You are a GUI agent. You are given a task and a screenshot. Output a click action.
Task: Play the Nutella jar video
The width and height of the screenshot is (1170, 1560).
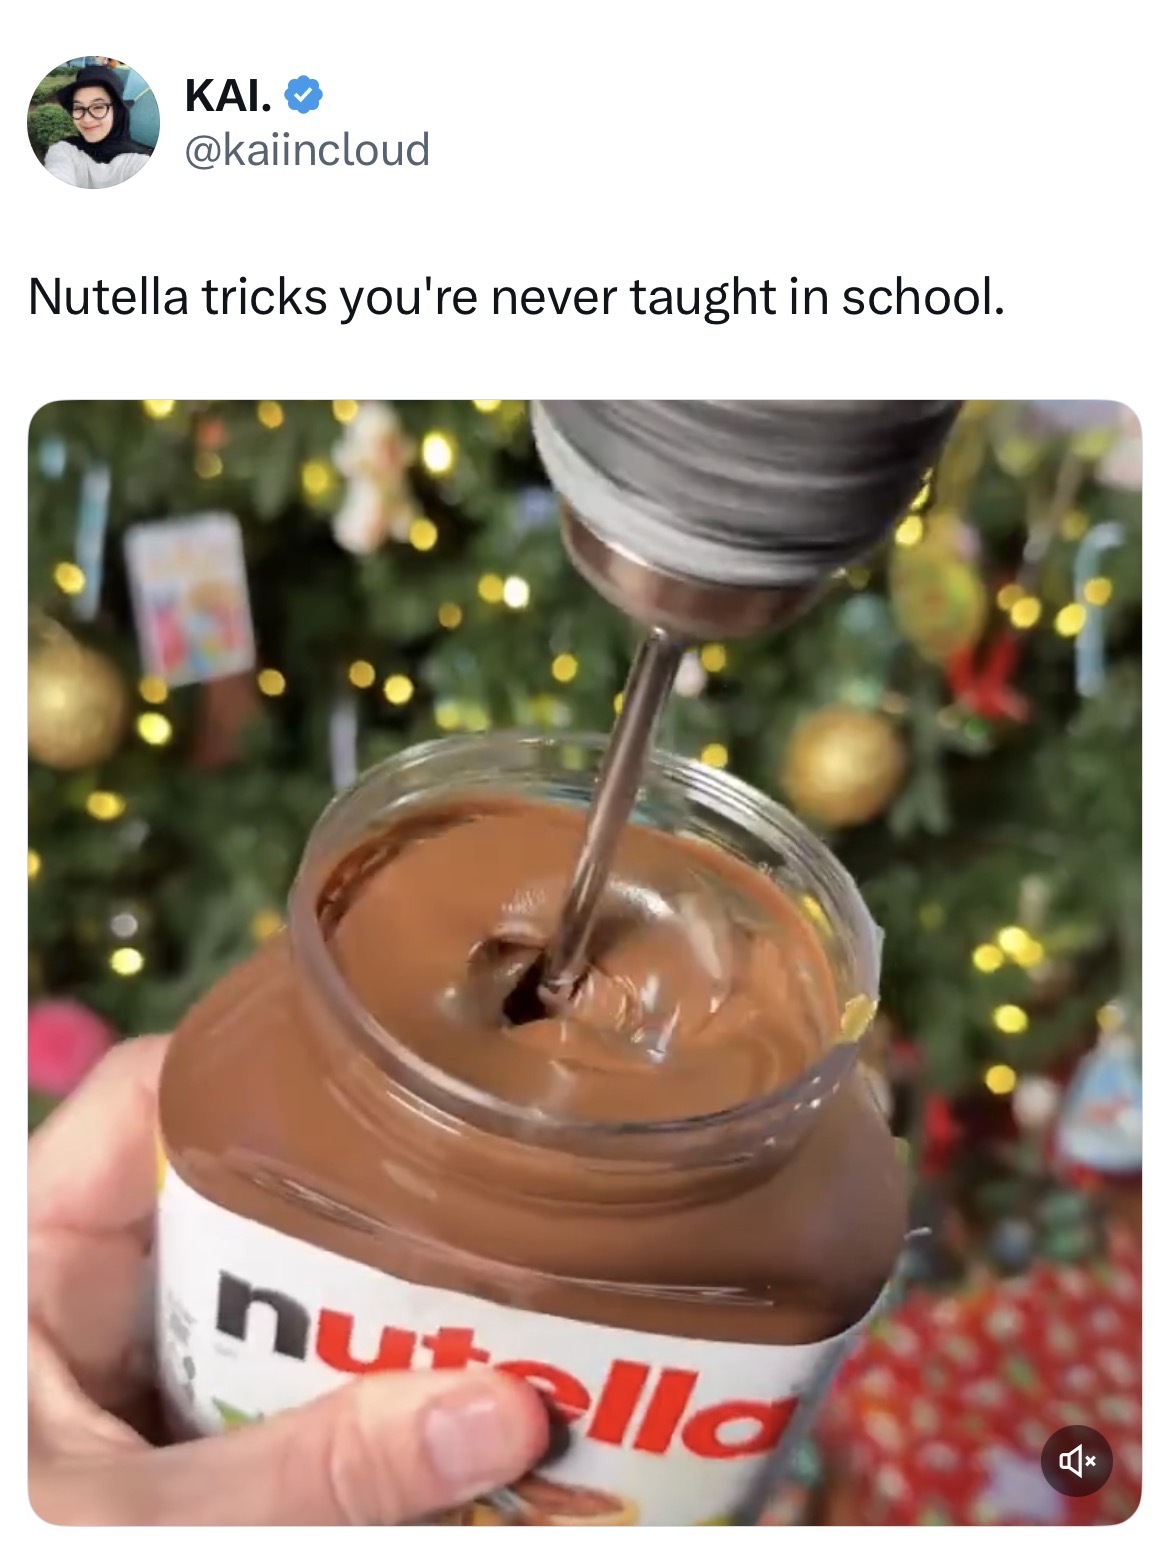584,963
